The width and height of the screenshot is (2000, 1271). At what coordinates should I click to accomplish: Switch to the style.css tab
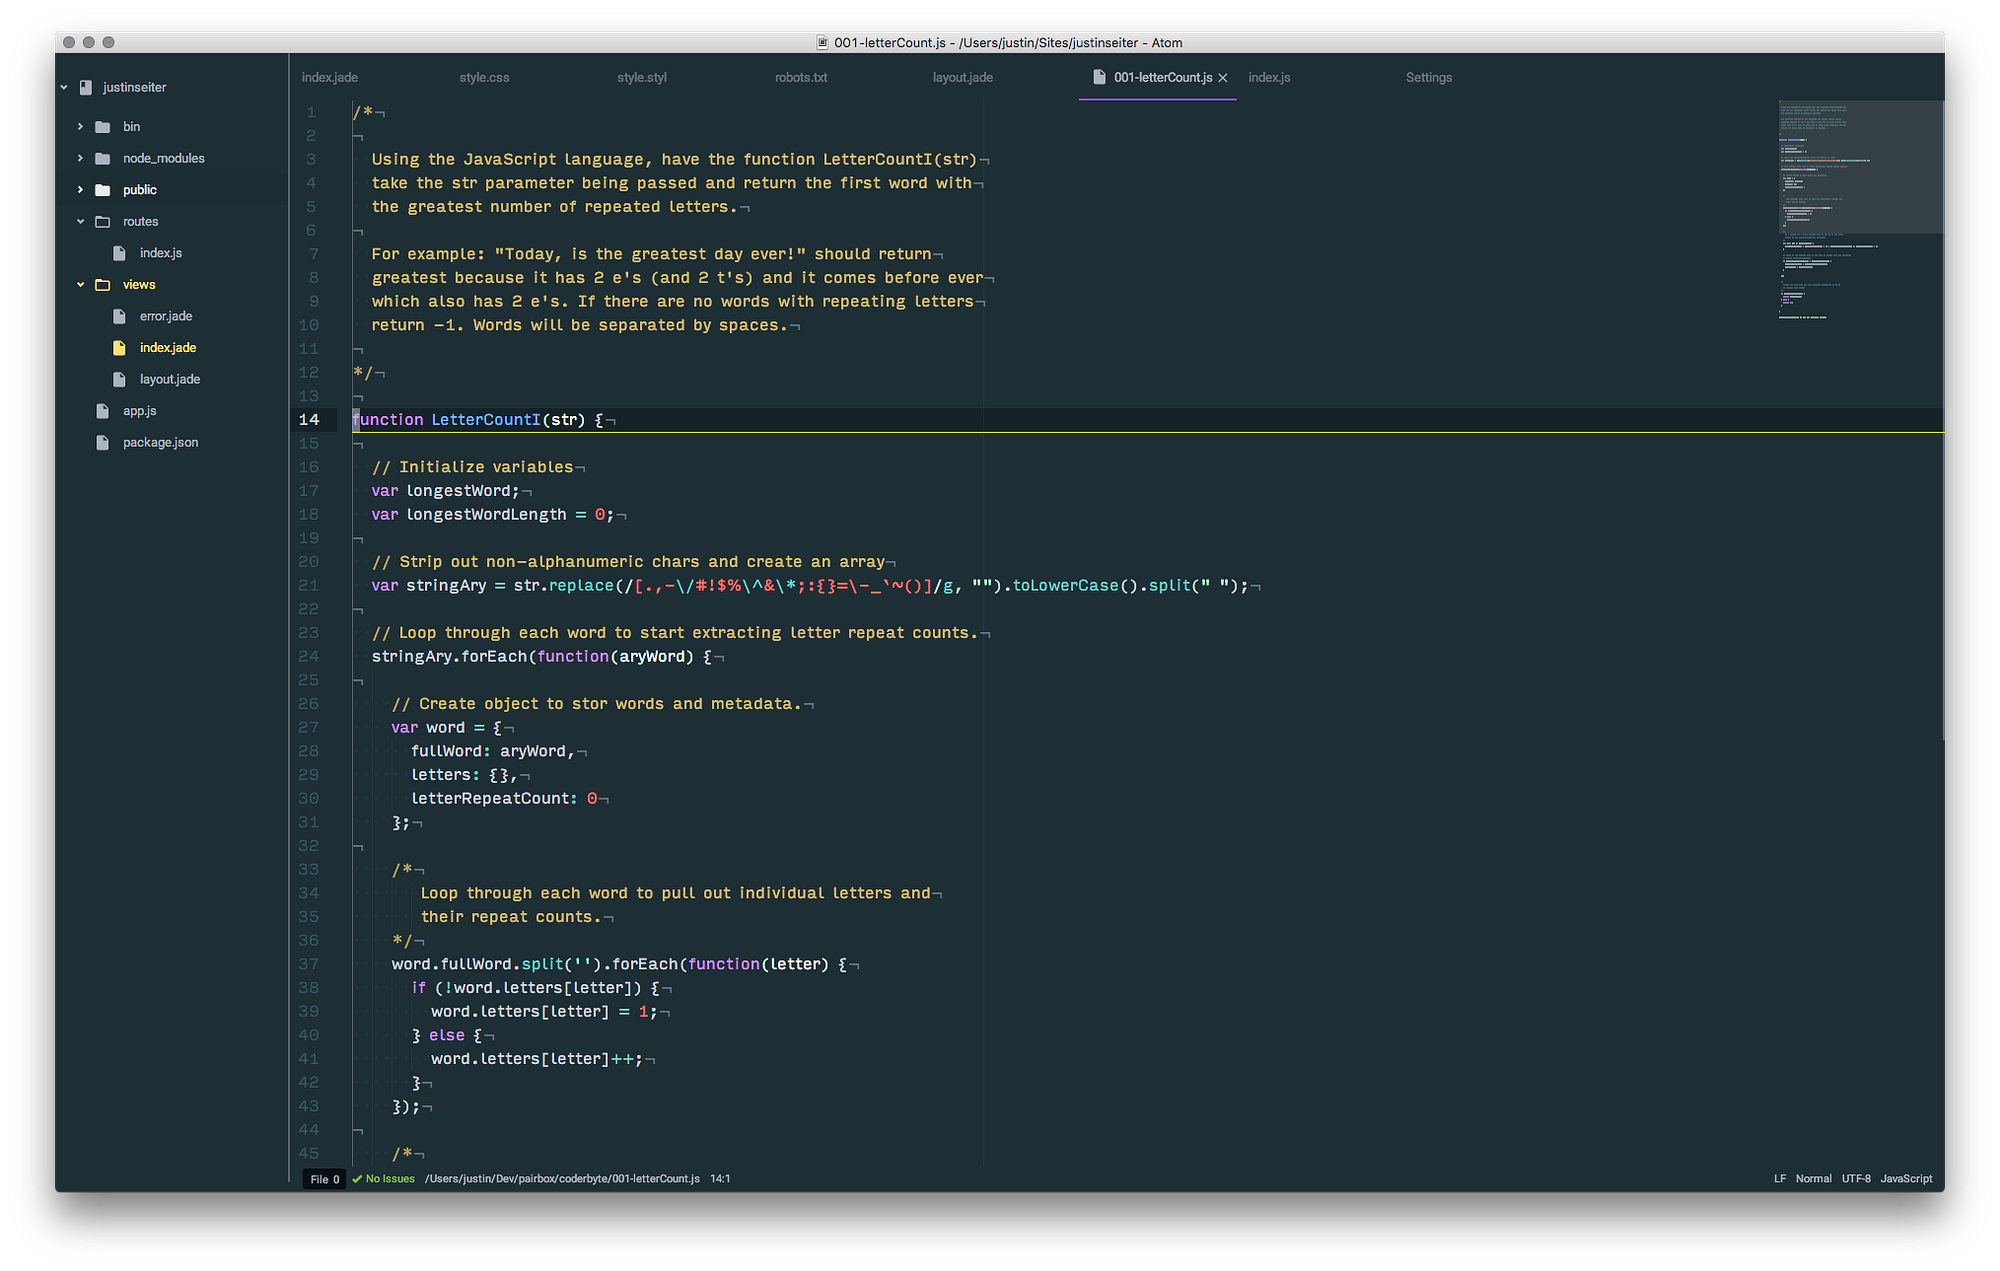click(484, 78)
